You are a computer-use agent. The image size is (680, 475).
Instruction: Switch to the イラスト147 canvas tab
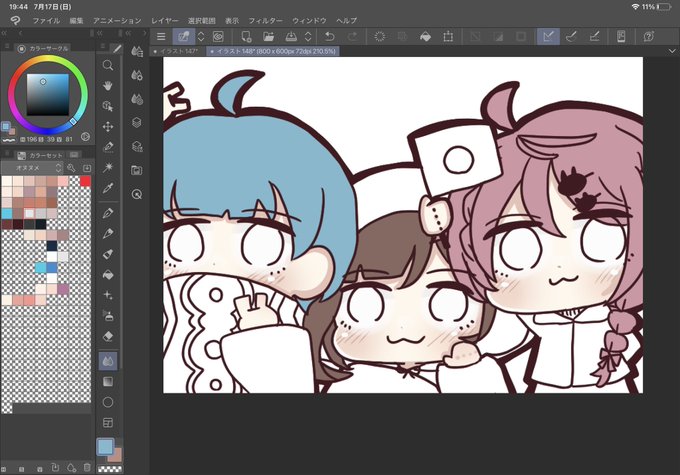pyautogui.click(x=177, y=51)
